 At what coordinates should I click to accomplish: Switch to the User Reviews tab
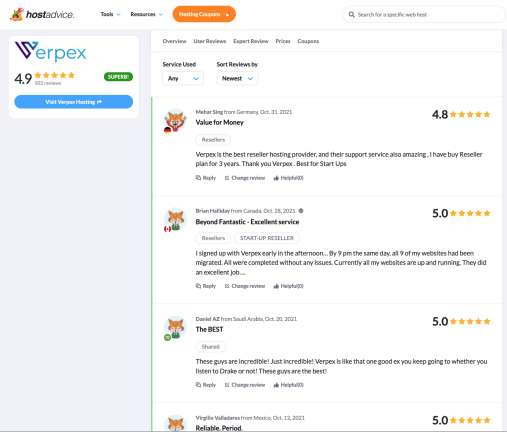coord(210,41)
